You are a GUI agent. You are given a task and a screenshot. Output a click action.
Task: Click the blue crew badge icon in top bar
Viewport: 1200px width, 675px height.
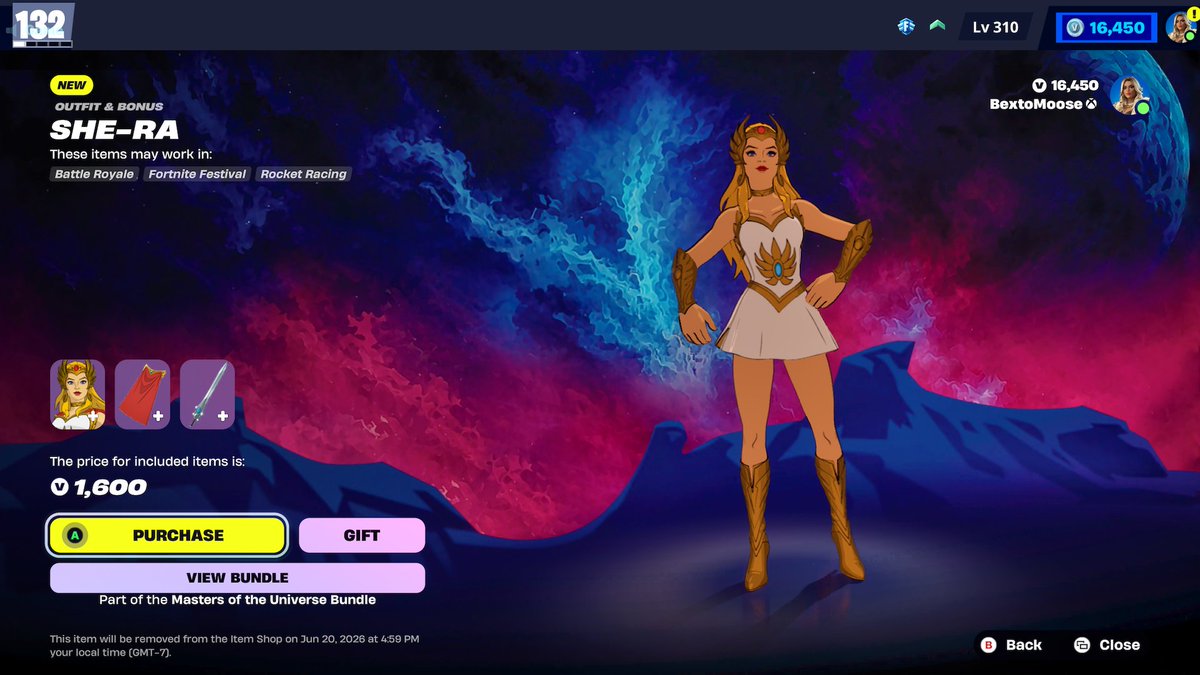(906, 27)
